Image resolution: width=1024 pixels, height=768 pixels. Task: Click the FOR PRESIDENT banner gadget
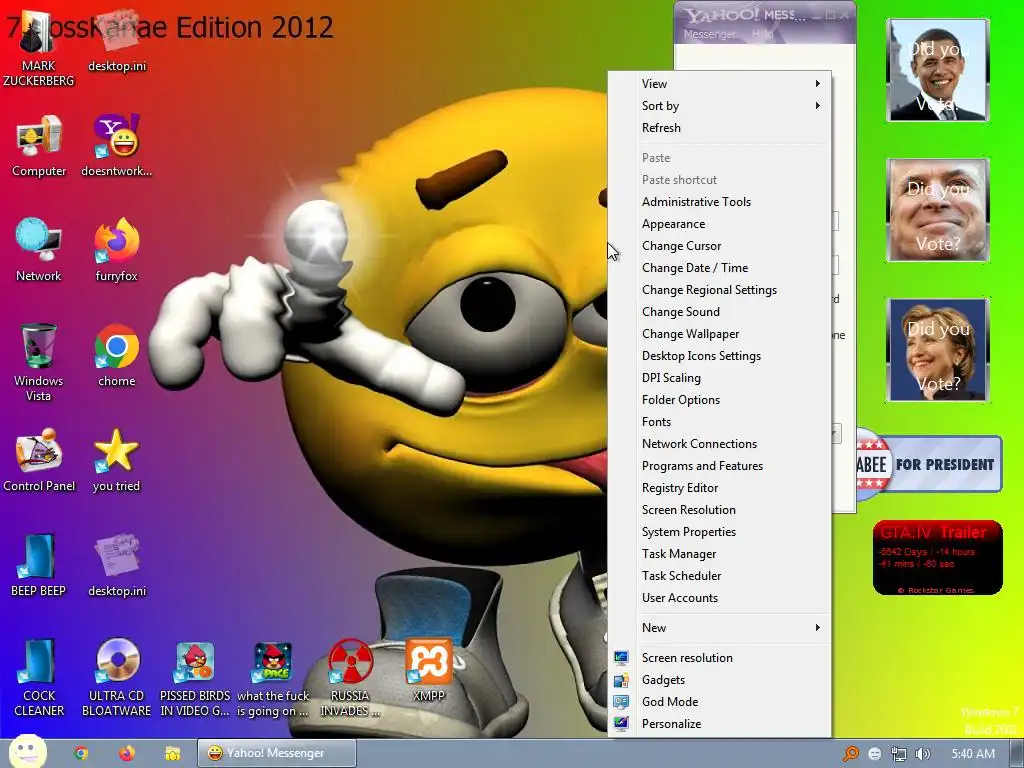[x=929, y=464]
